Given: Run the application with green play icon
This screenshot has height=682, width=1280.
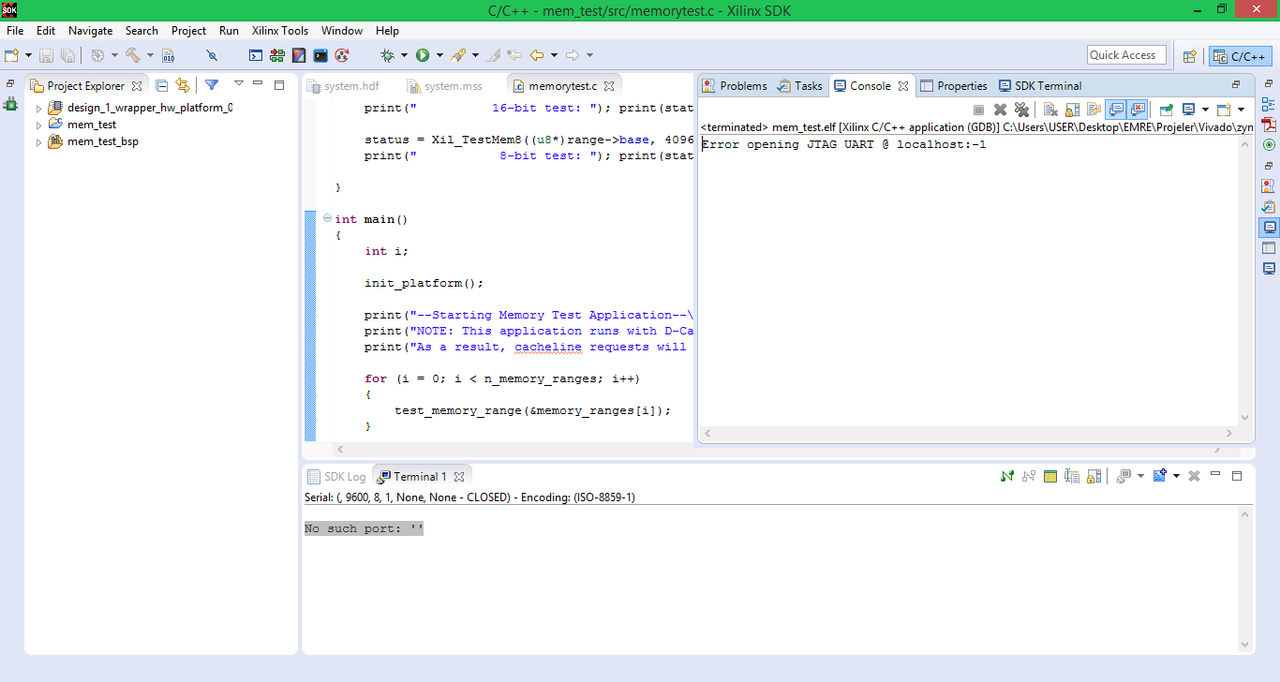Looking at the screenshot, I should click(x=422, y=55).
